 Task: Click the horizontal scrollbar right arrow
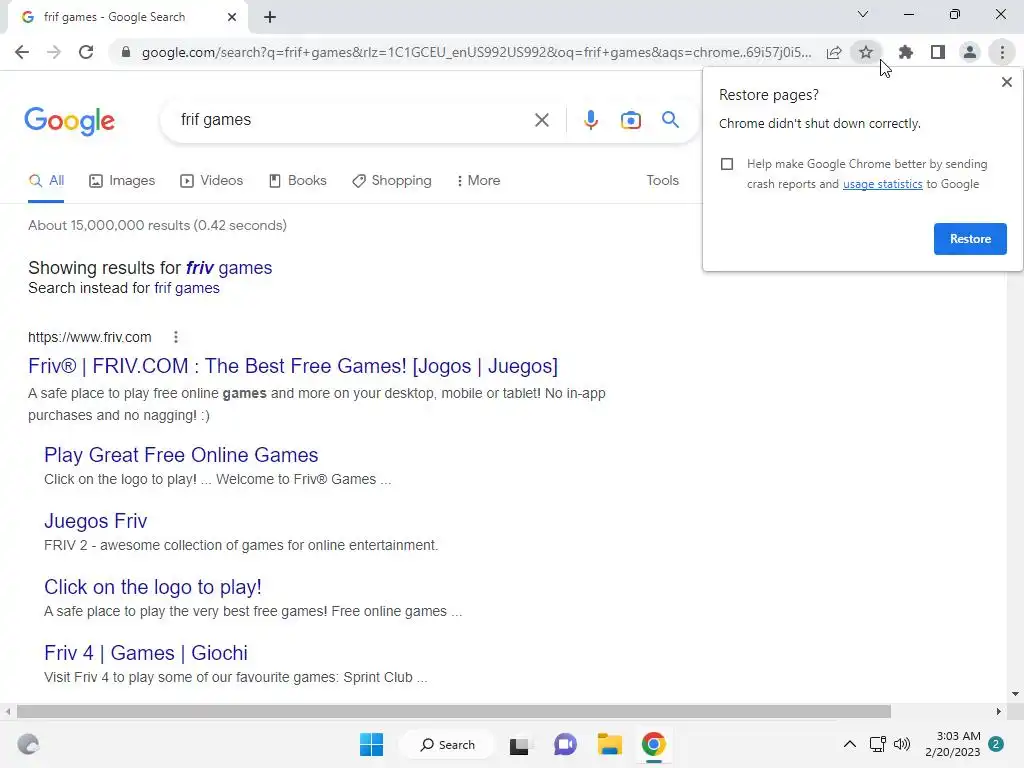999,711
